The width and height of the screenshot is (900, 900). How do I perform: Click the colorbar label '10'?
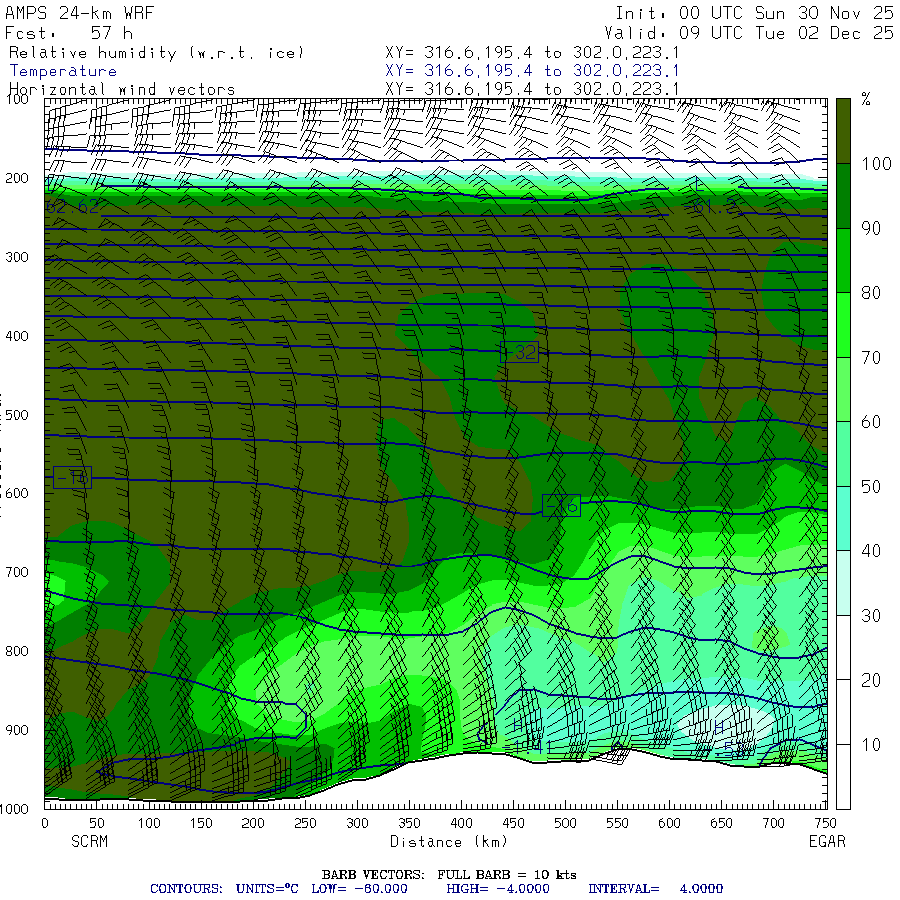(871, 745)
